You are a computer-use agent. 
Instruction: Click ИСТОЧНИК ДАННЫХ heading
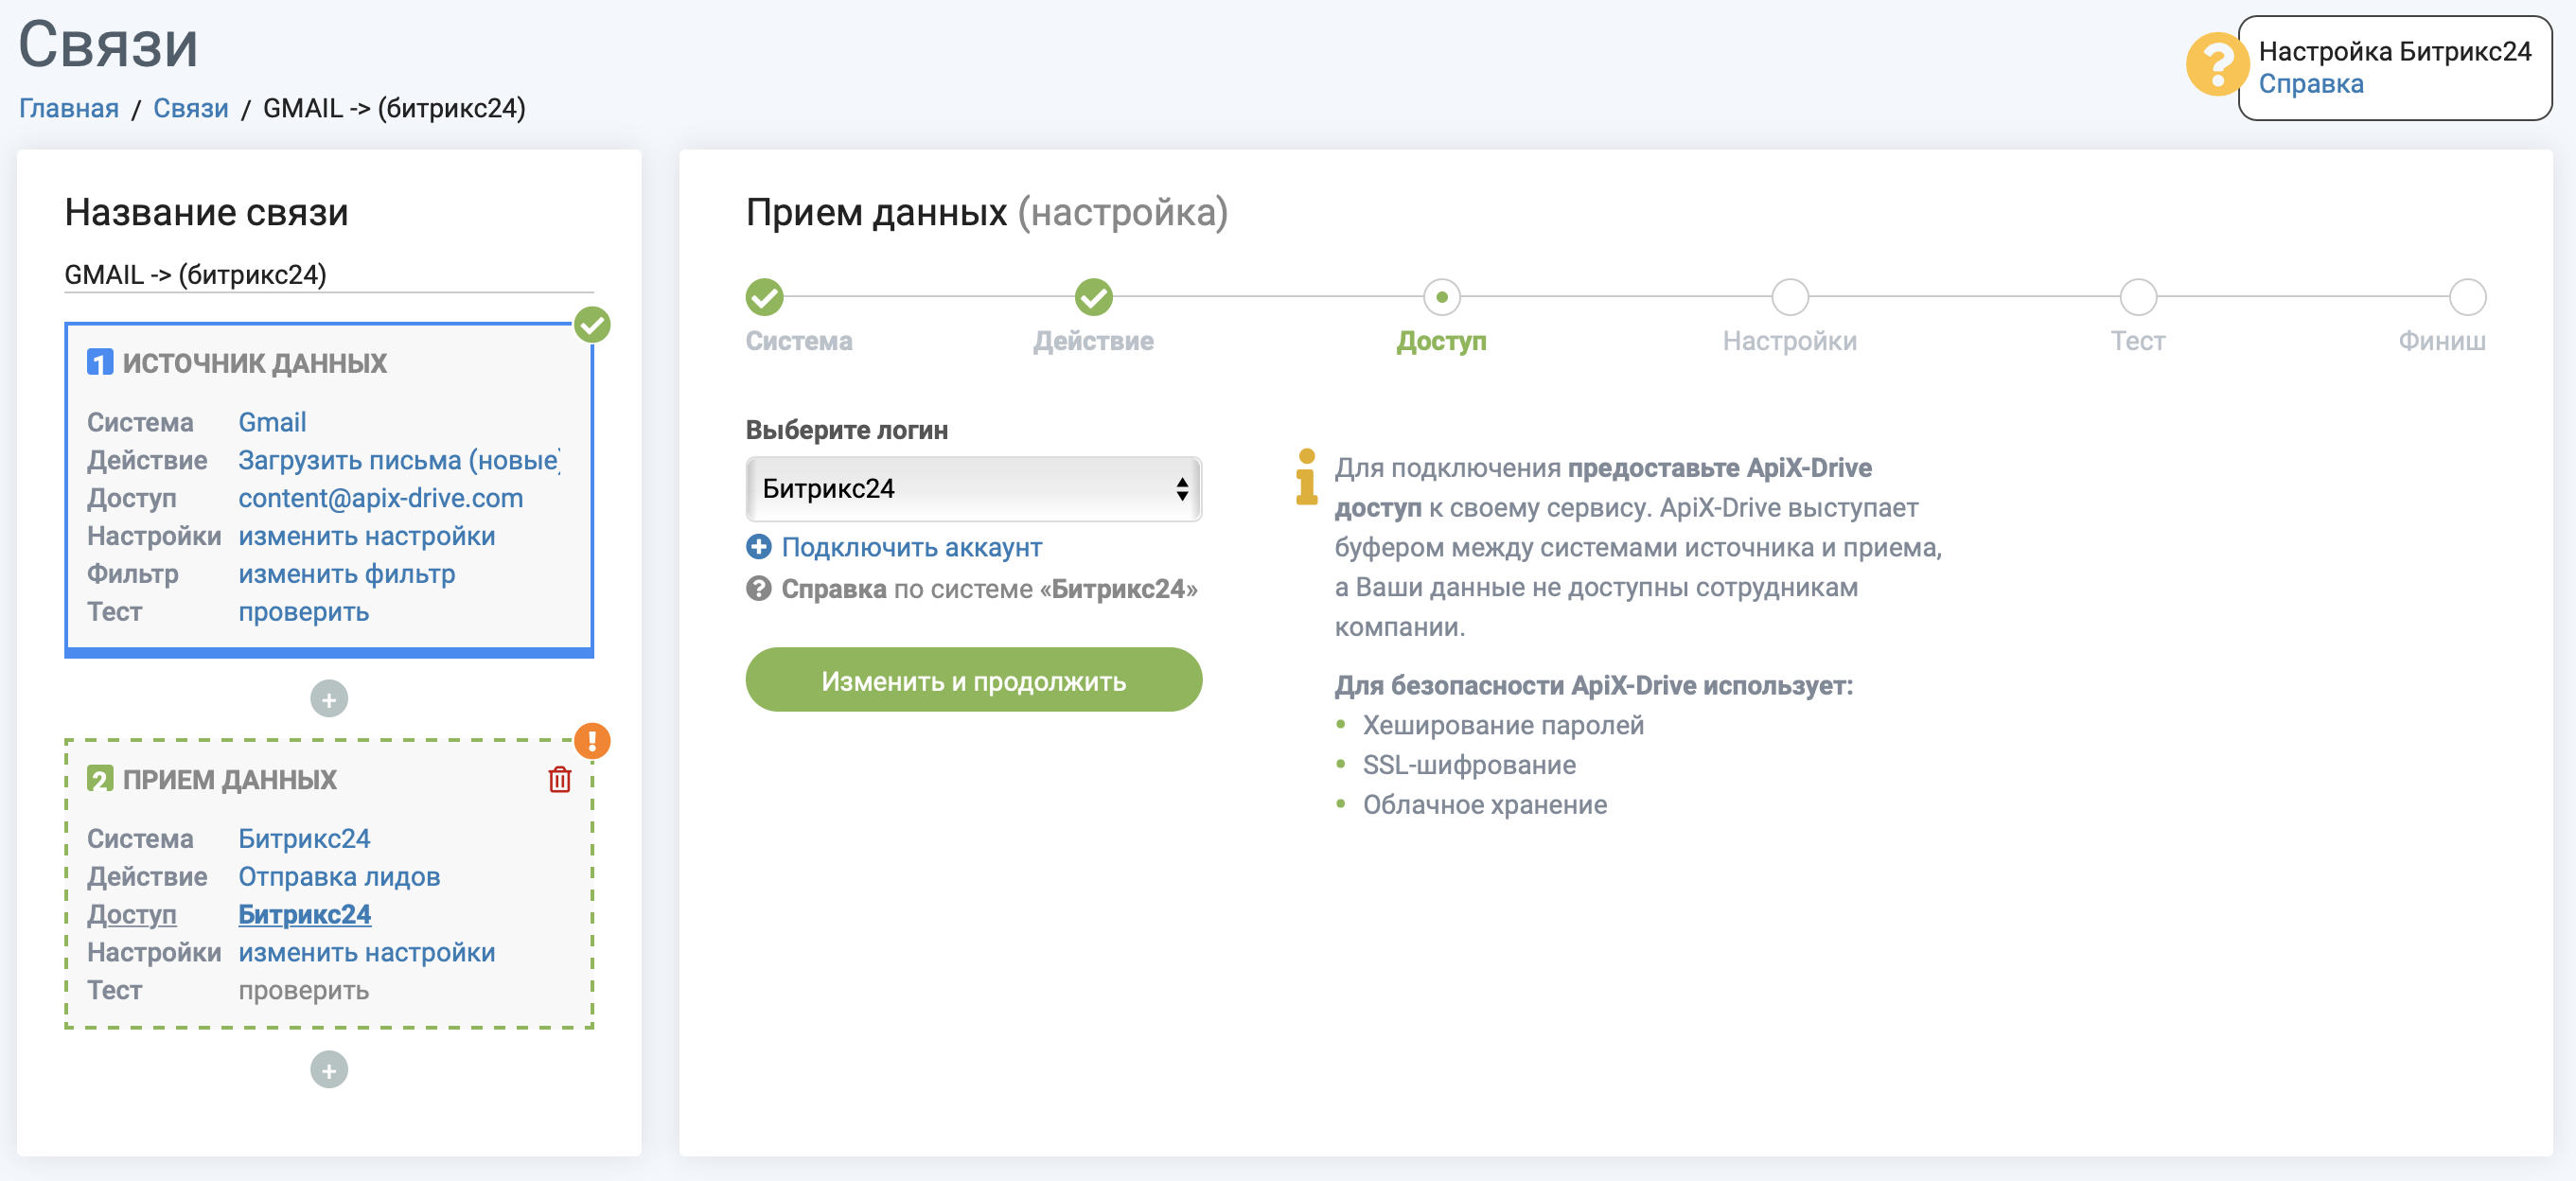click(x=254, y=363)
